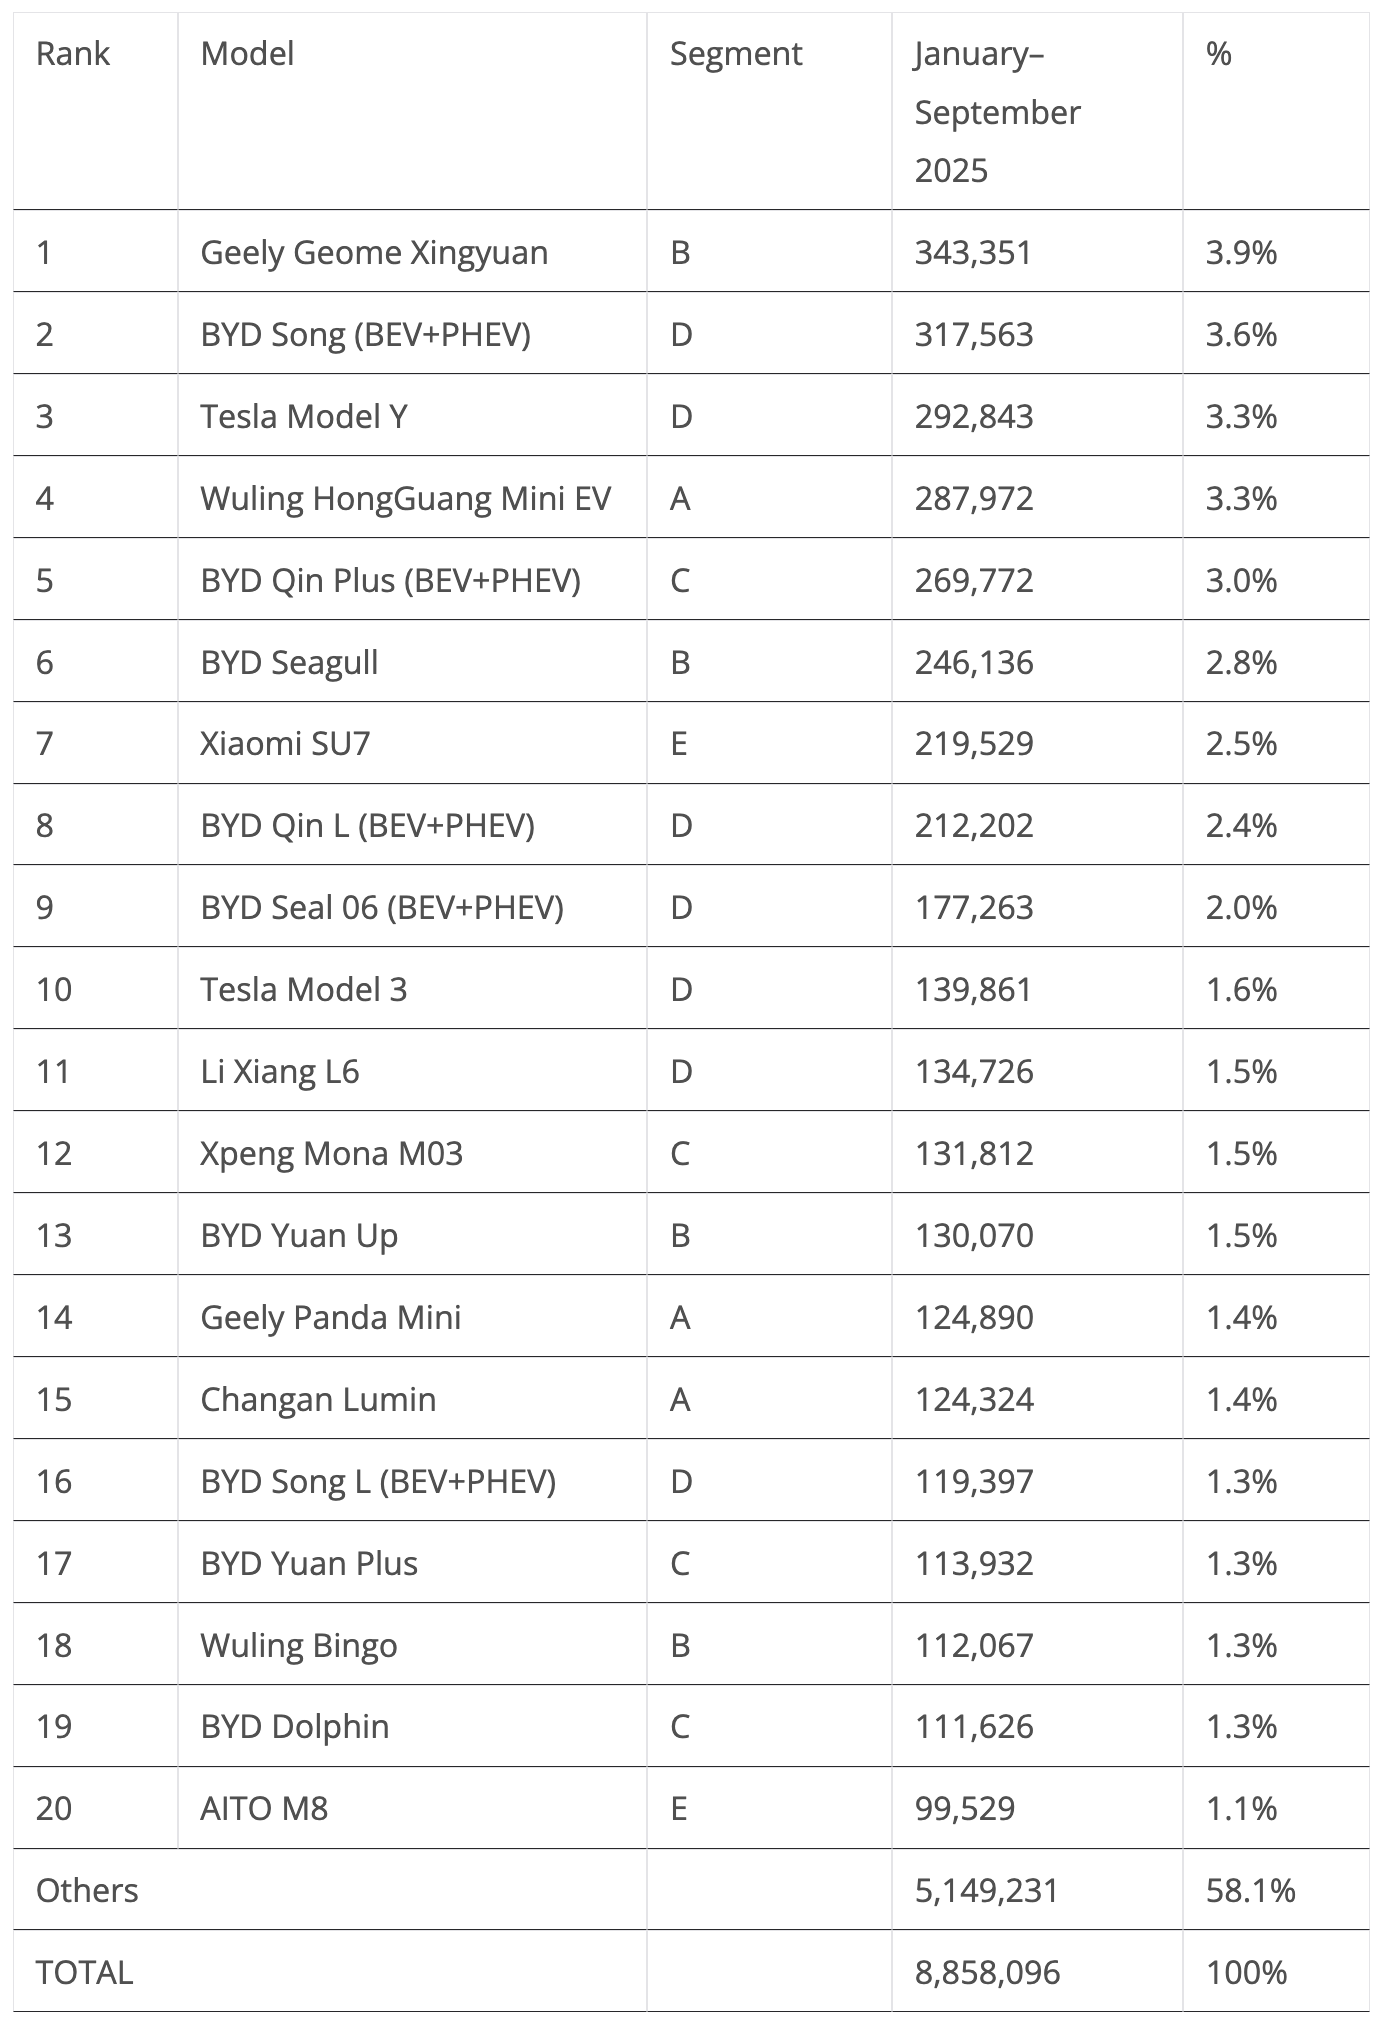Click the Rank column header

click(x=72, y=54)
